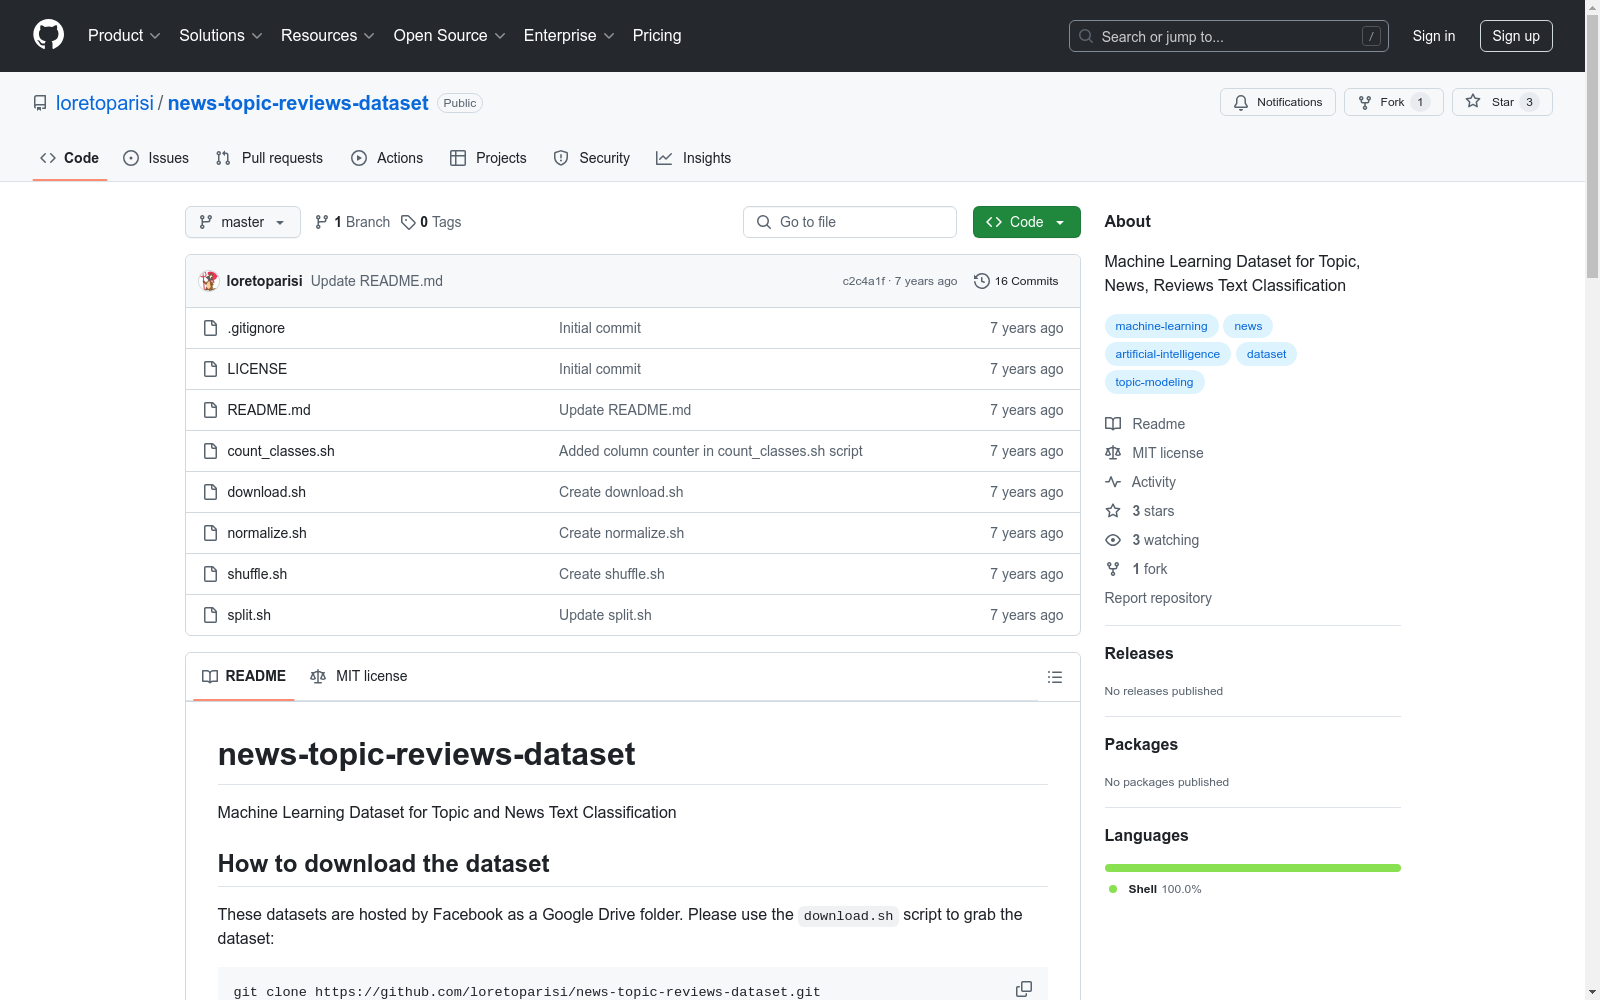Switch to the Pull requests tab
The height and width of the screenshot is (1000, 1600).
tap(269, 158)
